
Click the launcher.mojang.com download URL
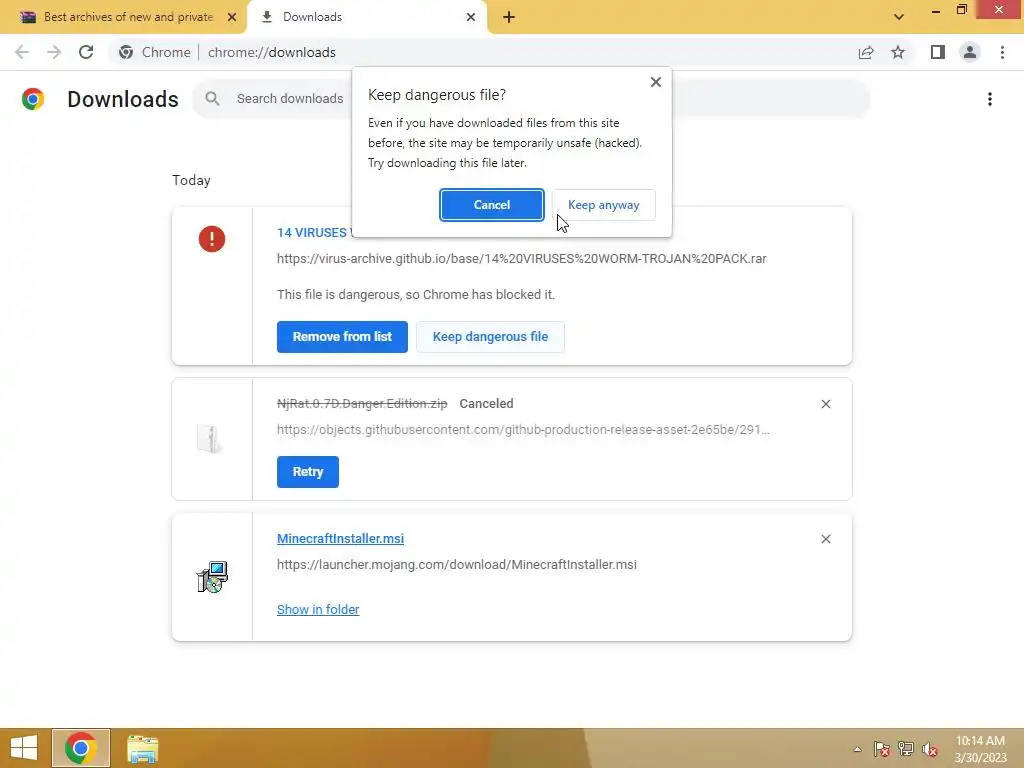[456, 564]
